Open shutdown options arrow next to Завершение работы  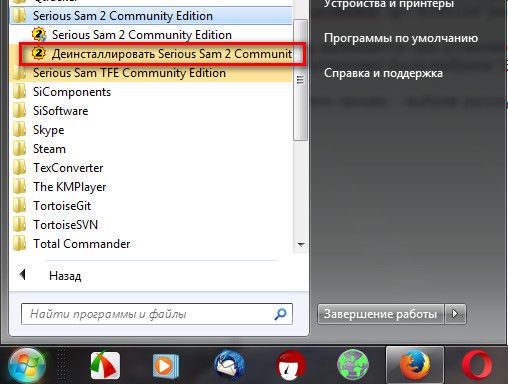(455, 314)
